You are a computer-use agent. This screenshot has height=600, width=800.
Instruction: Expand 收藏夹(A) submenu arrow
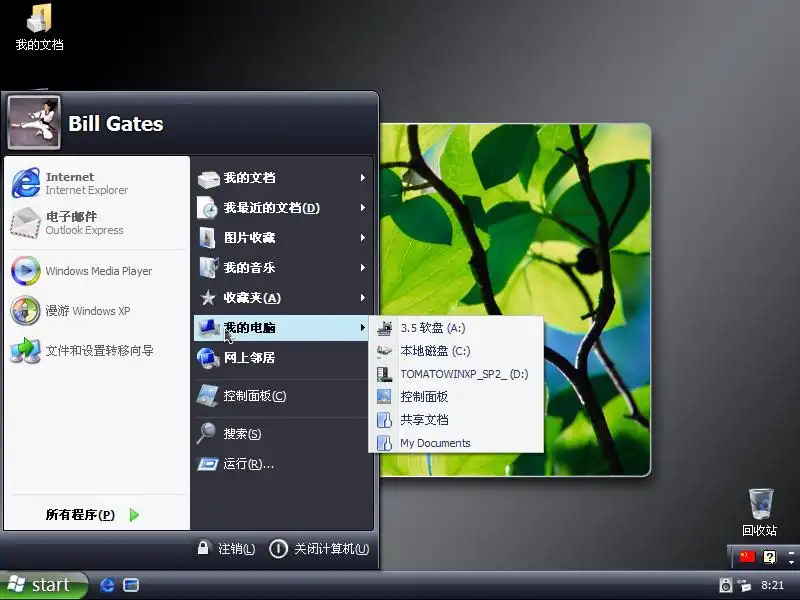(x=363, y=297)
